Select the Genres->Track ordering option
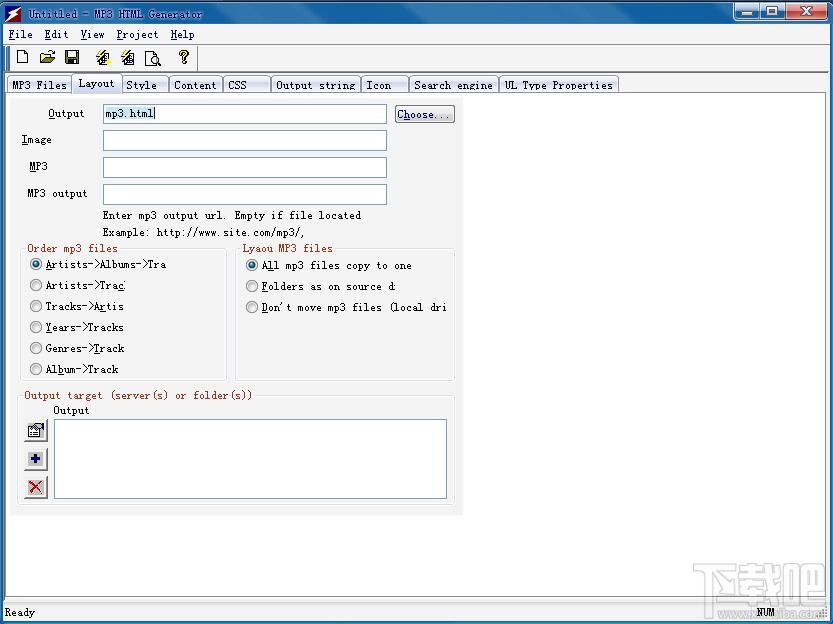The image size is (833, 624). (x=36, y=348)
